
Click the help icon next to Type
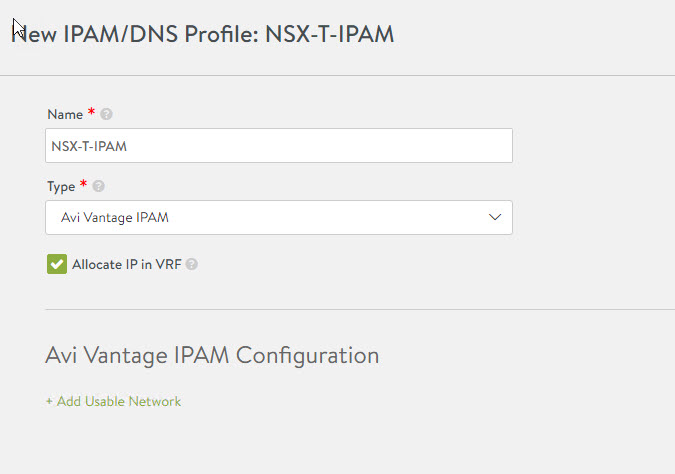[x=99, y=186]
